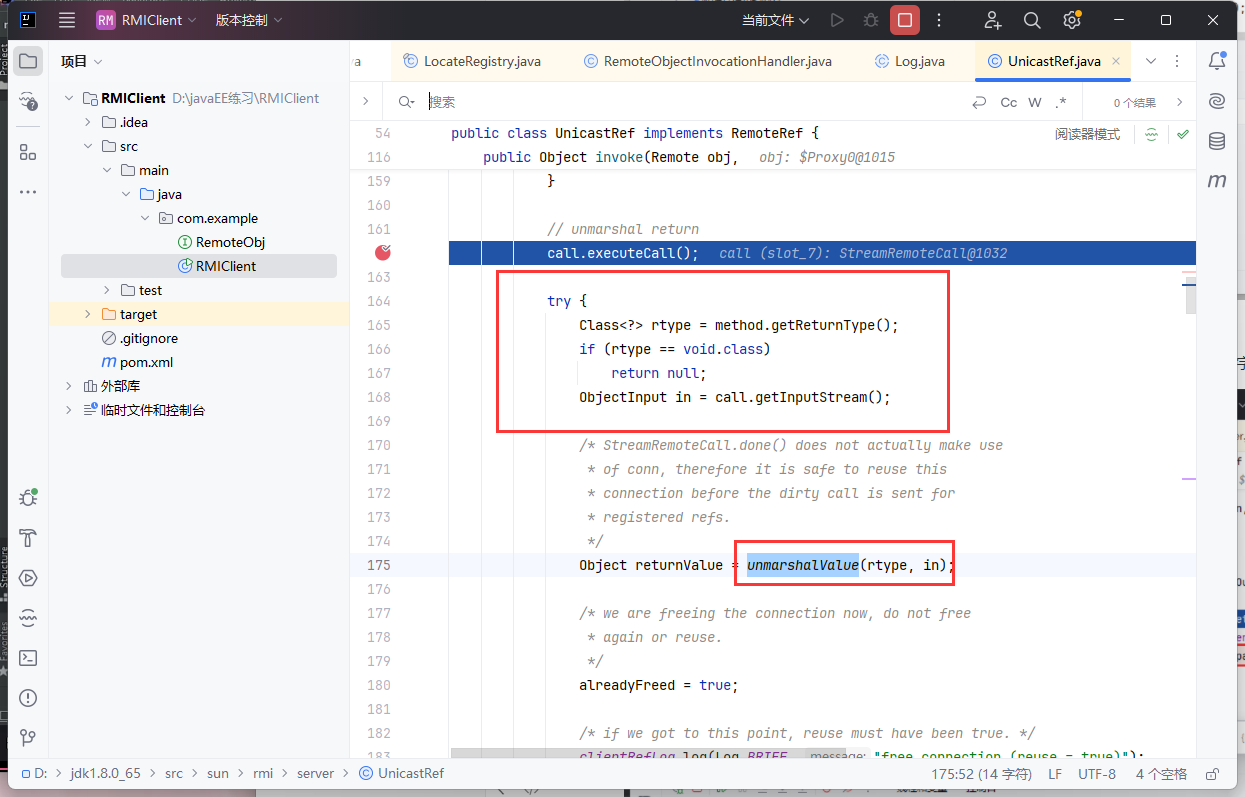This screenshot has height=797, width=1245.
Task: Remove the breakpoint on line 162
Action: click(382, 253)
